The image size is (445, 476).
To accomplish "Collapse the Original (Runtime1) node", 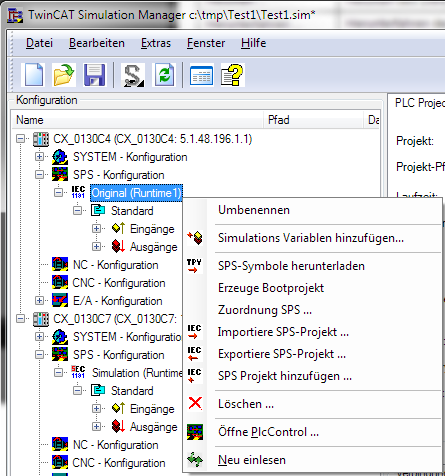I will tap(59, 193).
